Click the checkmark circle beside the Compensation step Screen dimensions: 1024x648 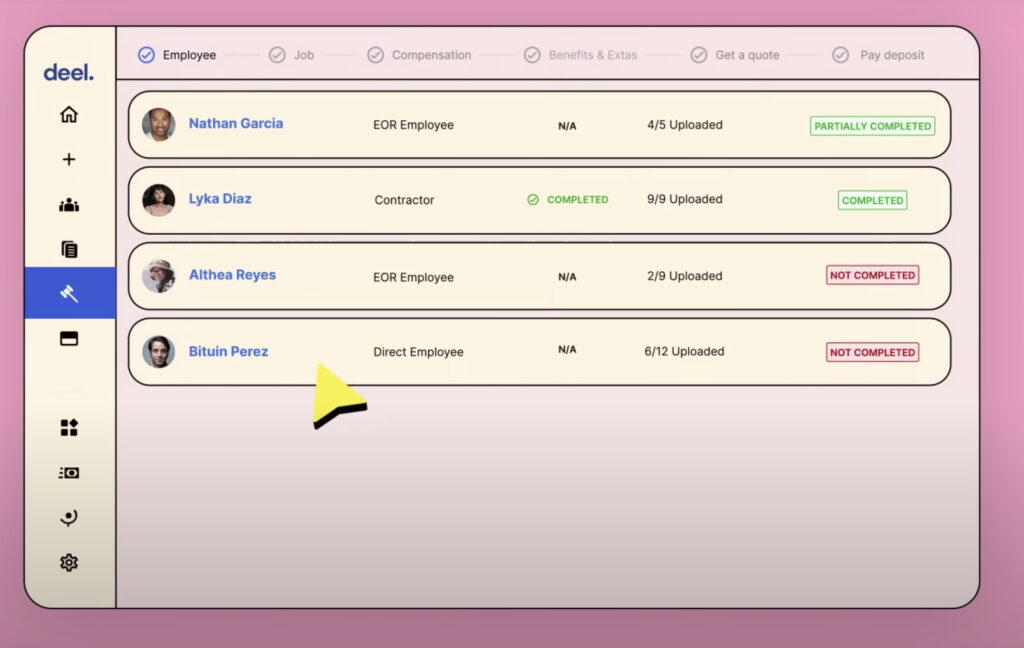pyautogui.click(x=375, y=55)
